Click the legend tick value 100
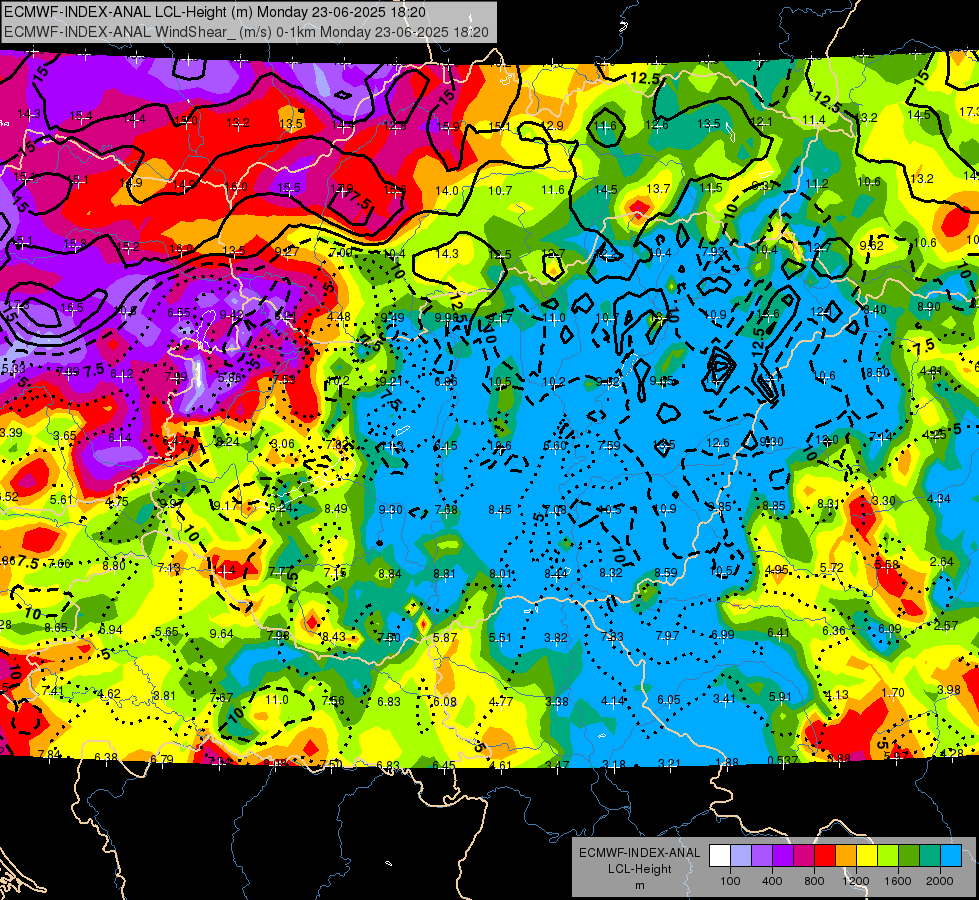Viewport: 979px width, 900px height. click(730, 881)
